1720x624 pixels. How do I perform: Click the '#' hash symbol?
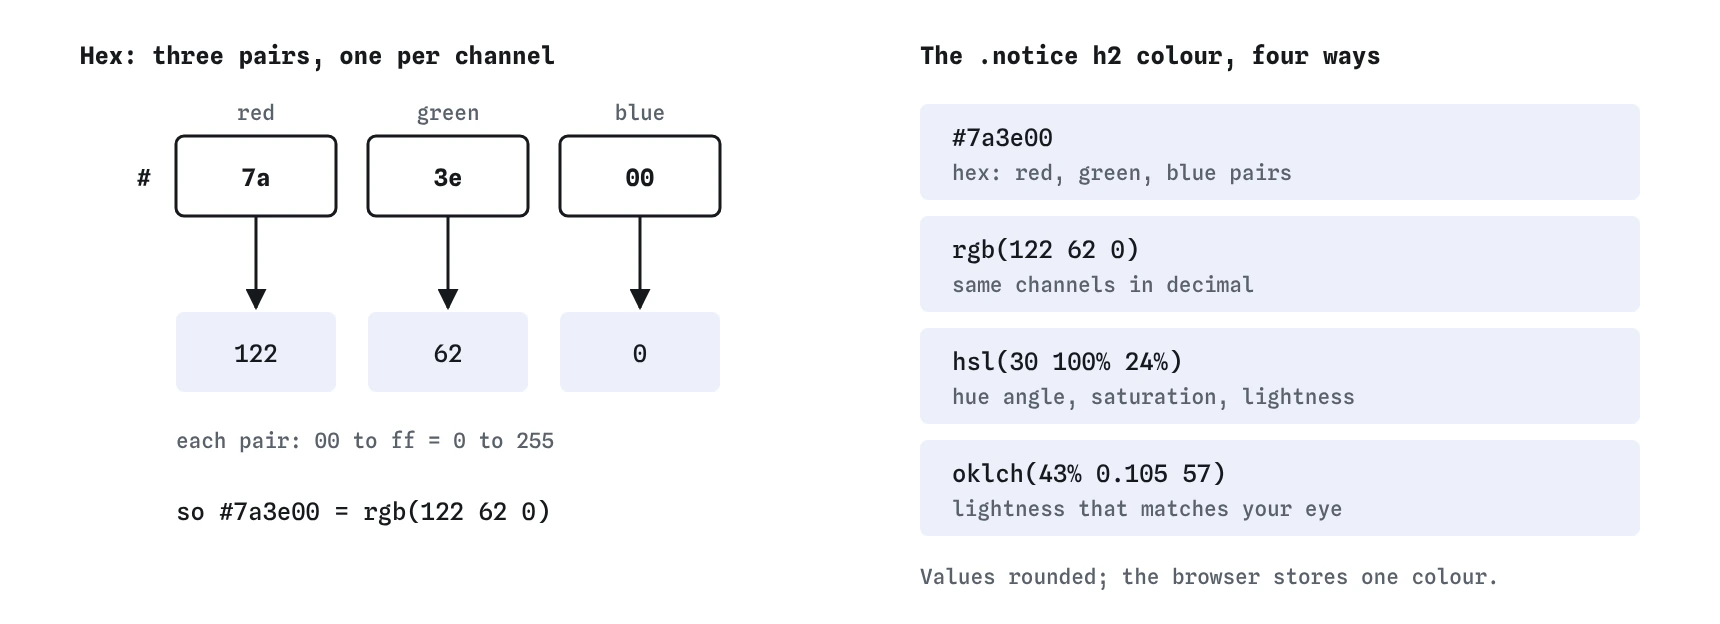(144, 178)
